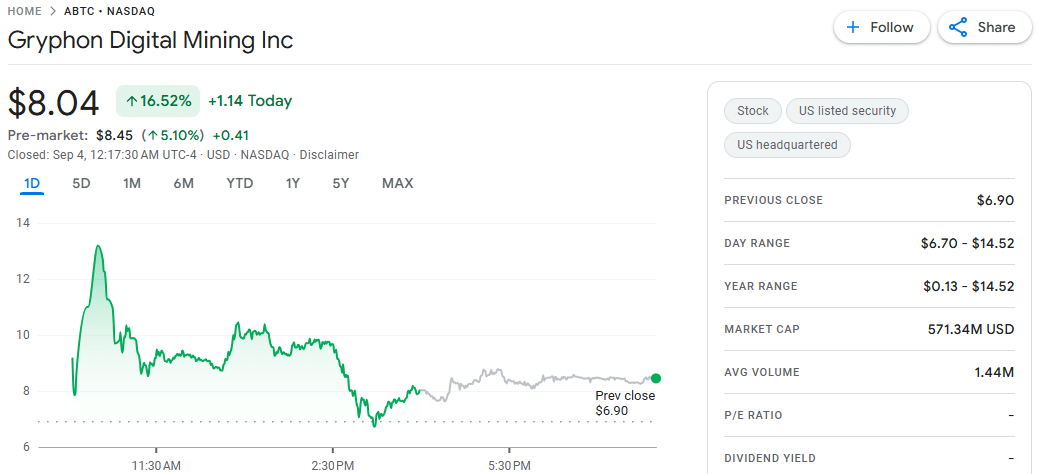Show MAX chart range
Screen dimensions: 1040x474
point(397,184)
